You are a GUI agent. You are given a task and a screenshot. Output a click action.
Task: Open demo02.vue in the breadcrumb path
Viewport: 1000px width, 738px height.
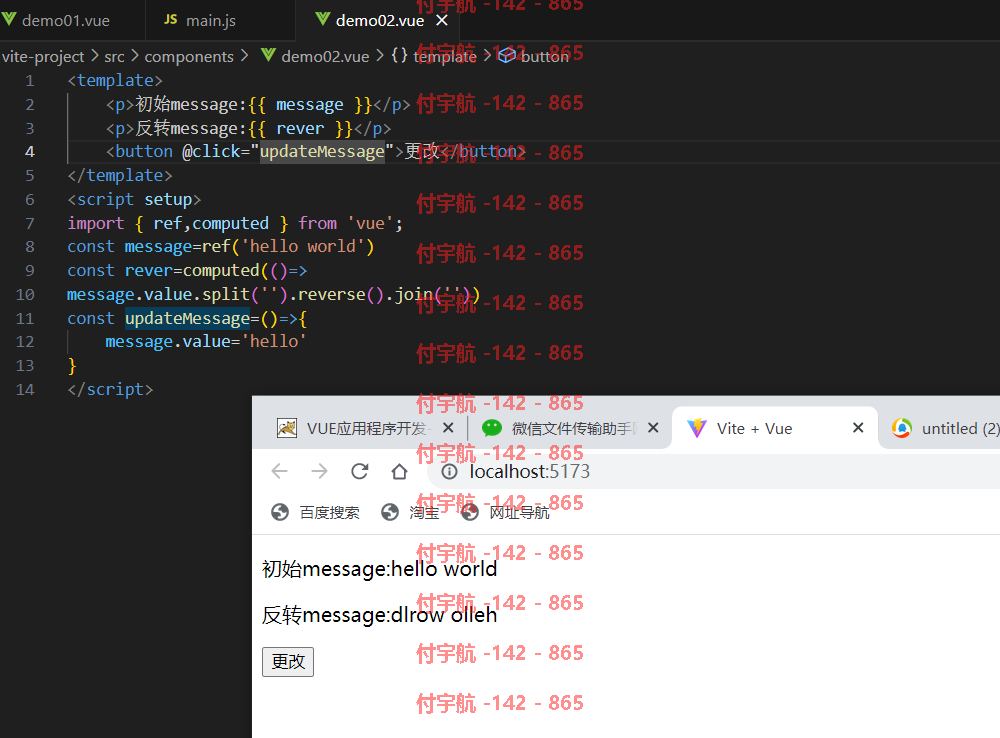click(x=325, y=56)
